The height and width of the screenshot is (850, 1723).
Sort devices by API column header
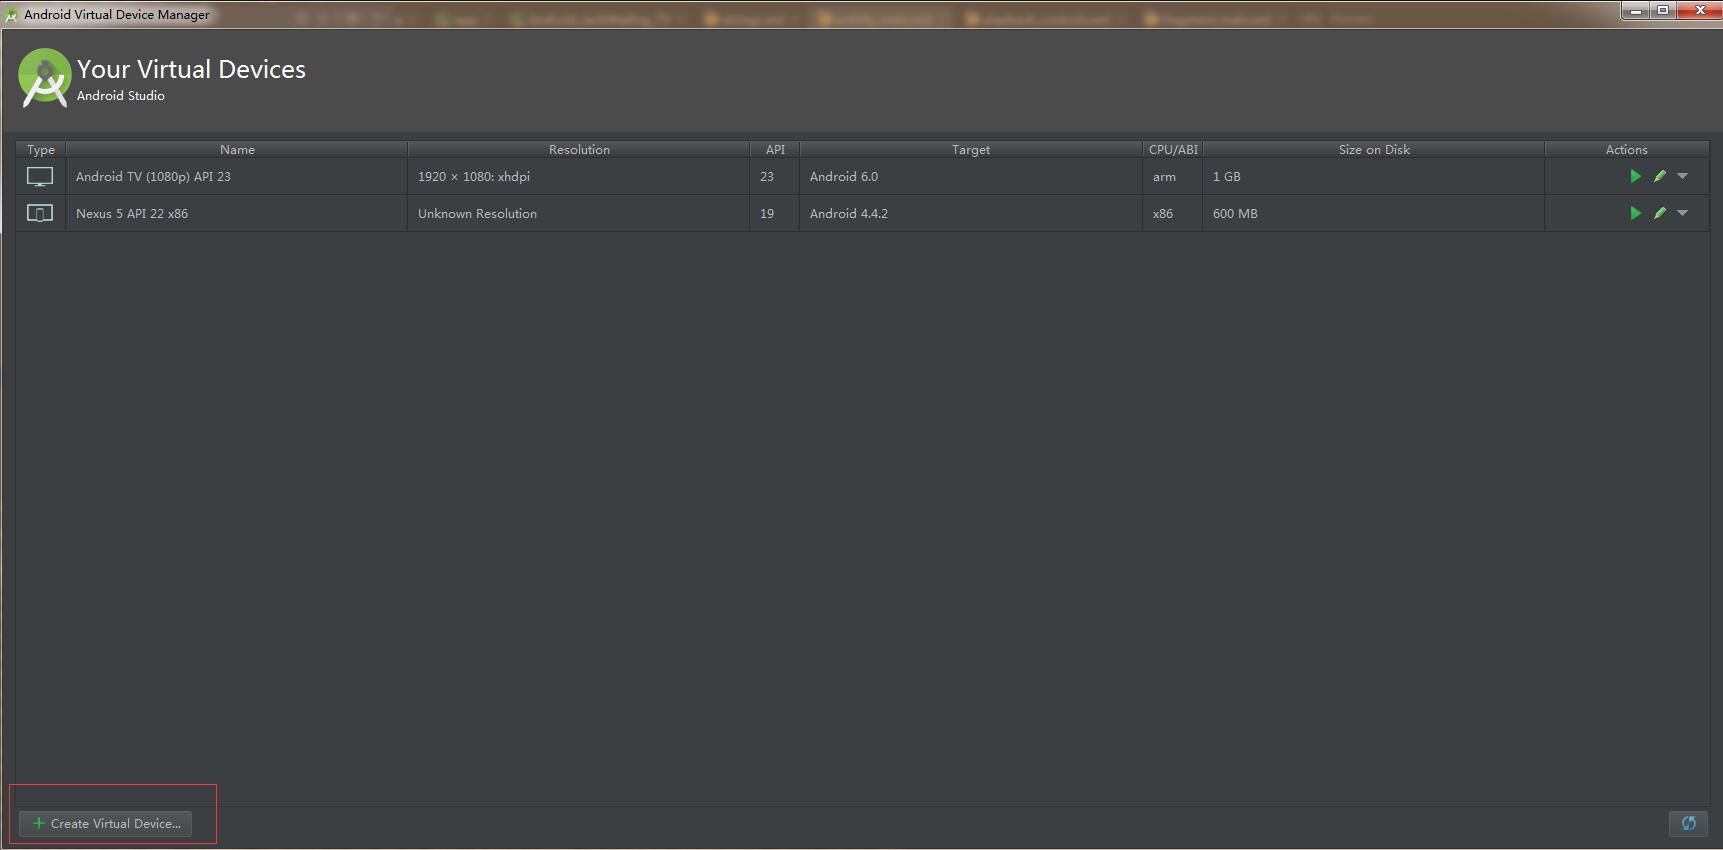coord(775,149)
